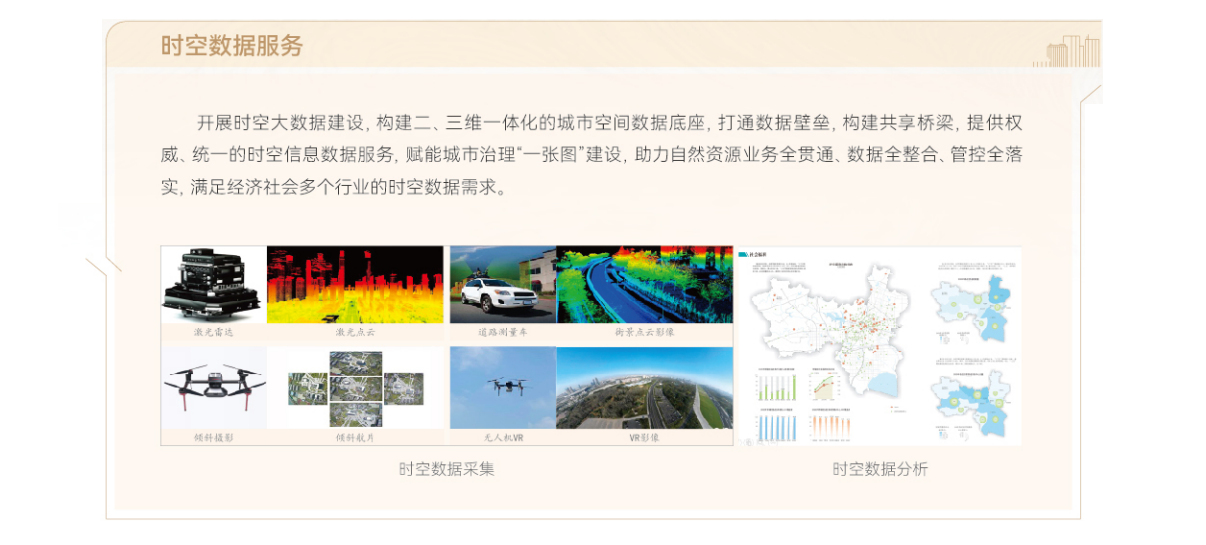Click the 倾斜摄影 drone image
The height and width of the screenshot is (545, 1206).
tap(213, 388)
